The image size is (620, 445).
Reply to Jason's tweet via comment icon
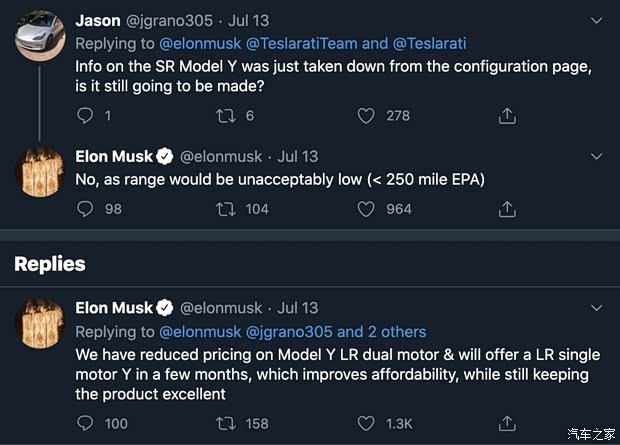85,116
